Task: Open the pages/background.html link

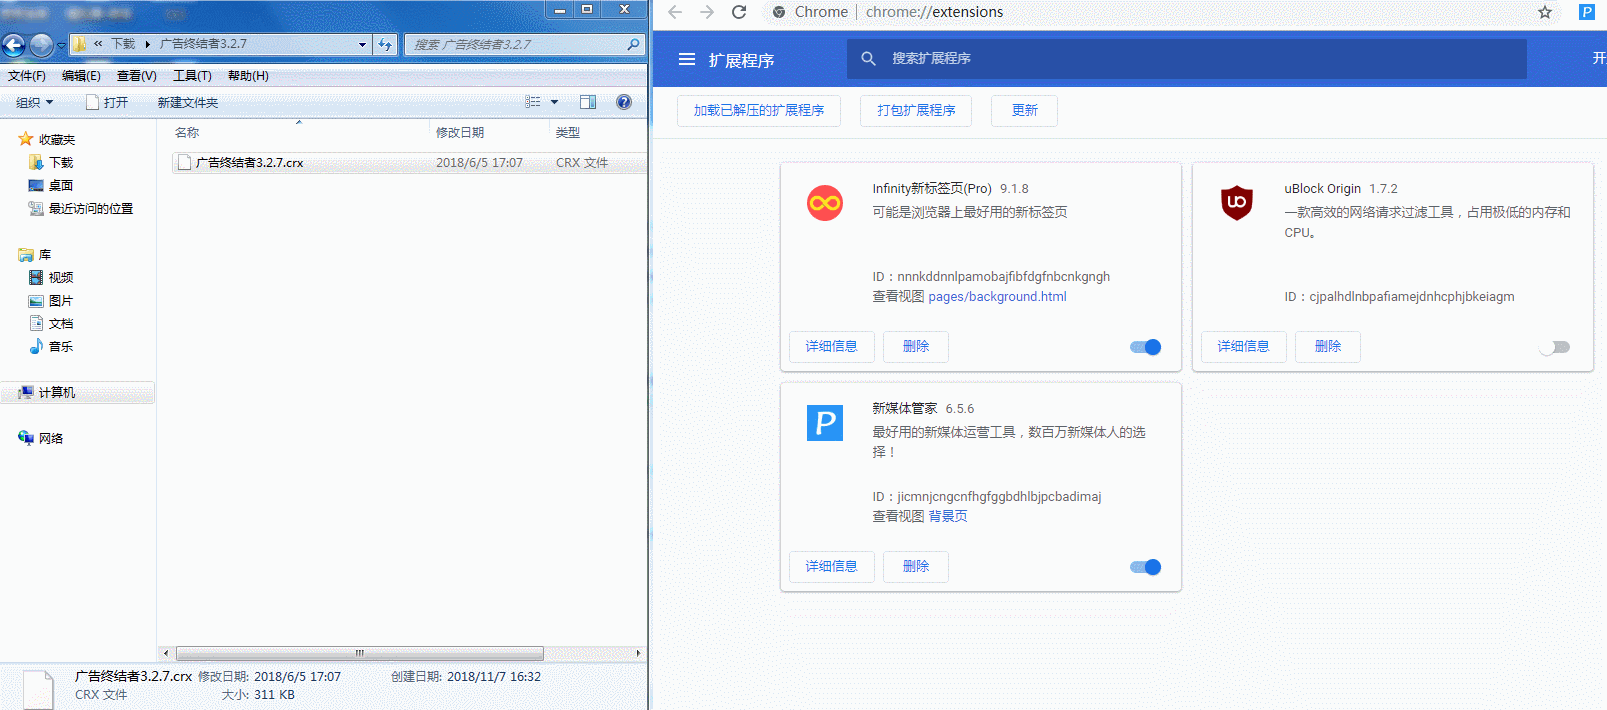Action: [997, 296]
